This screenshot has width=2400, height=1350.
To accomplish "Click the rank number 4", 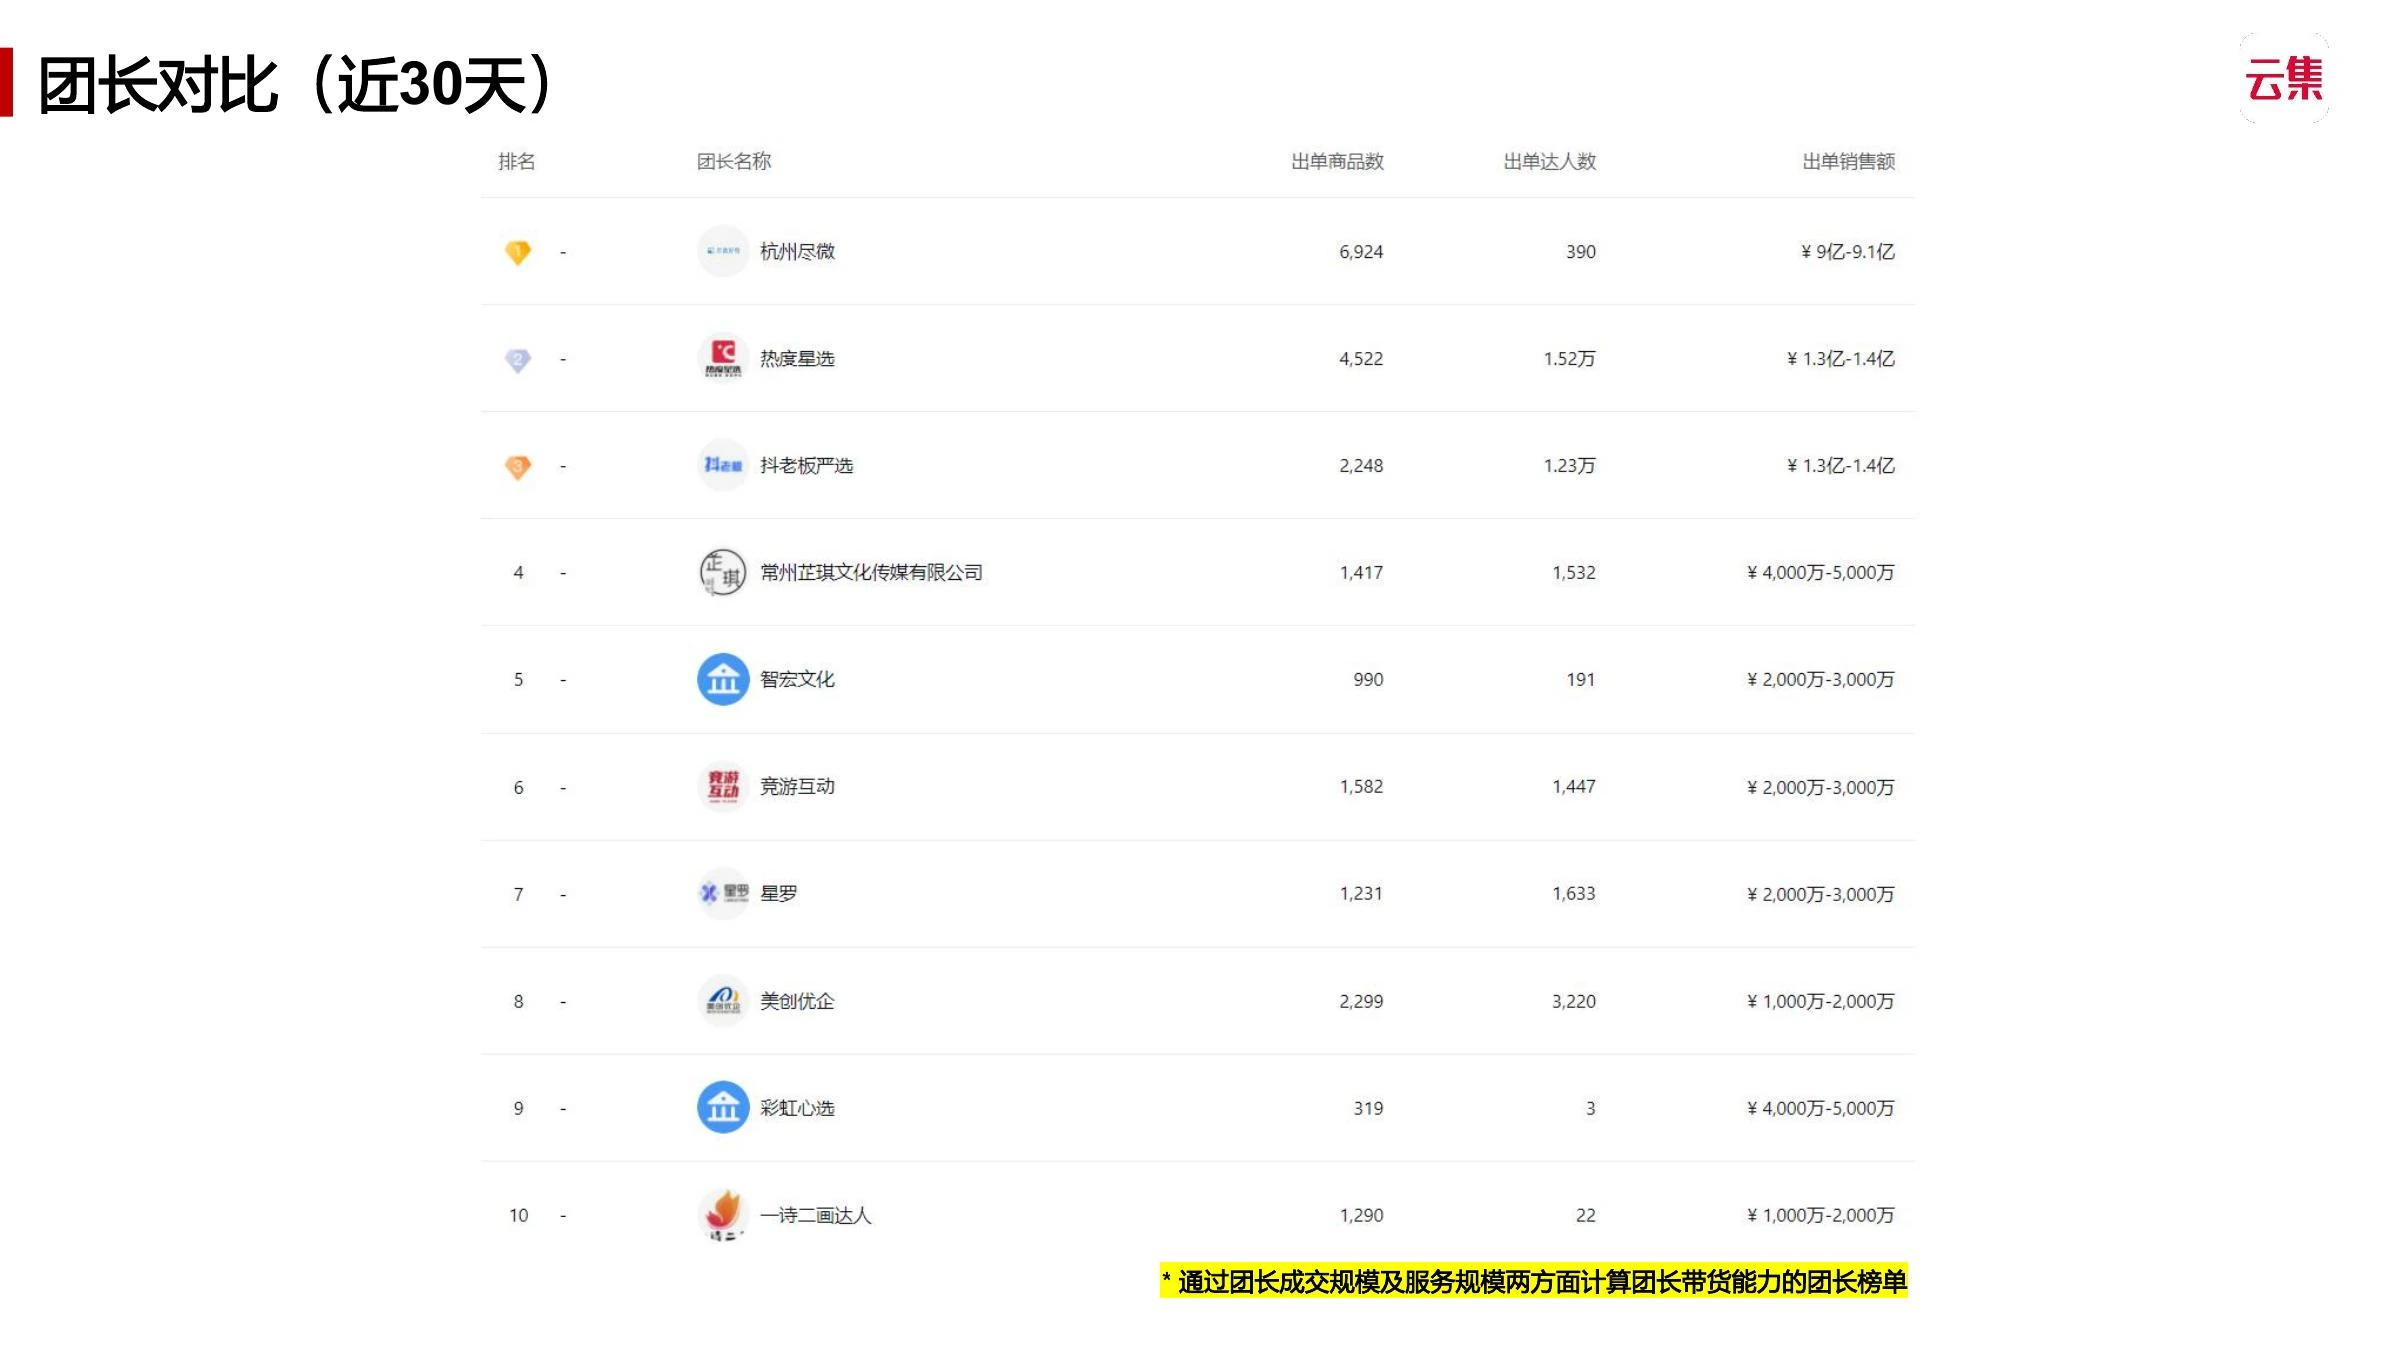I will point(518,572).
